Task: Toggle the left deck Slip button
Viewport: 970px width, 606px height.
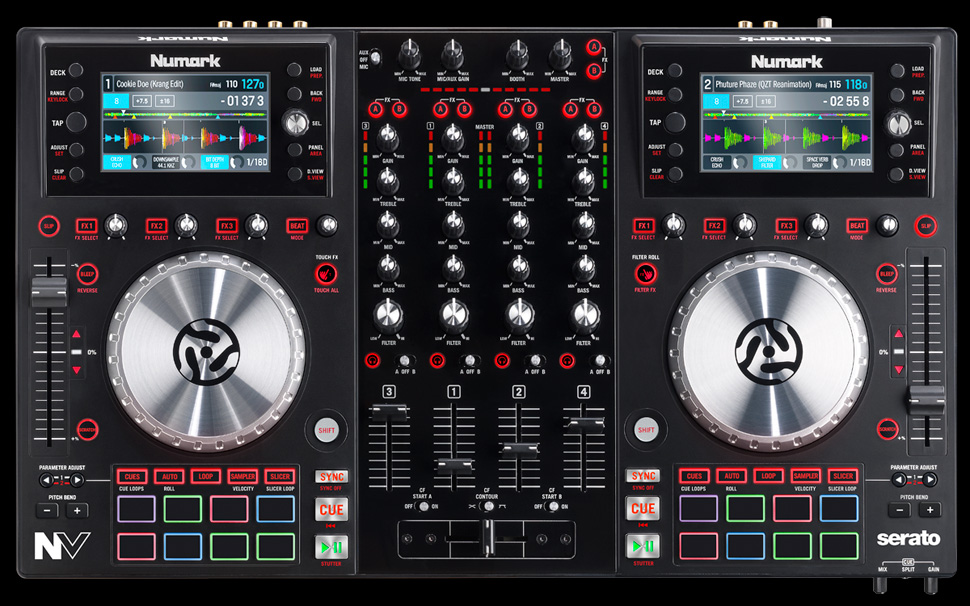Action: pos(49,227)
